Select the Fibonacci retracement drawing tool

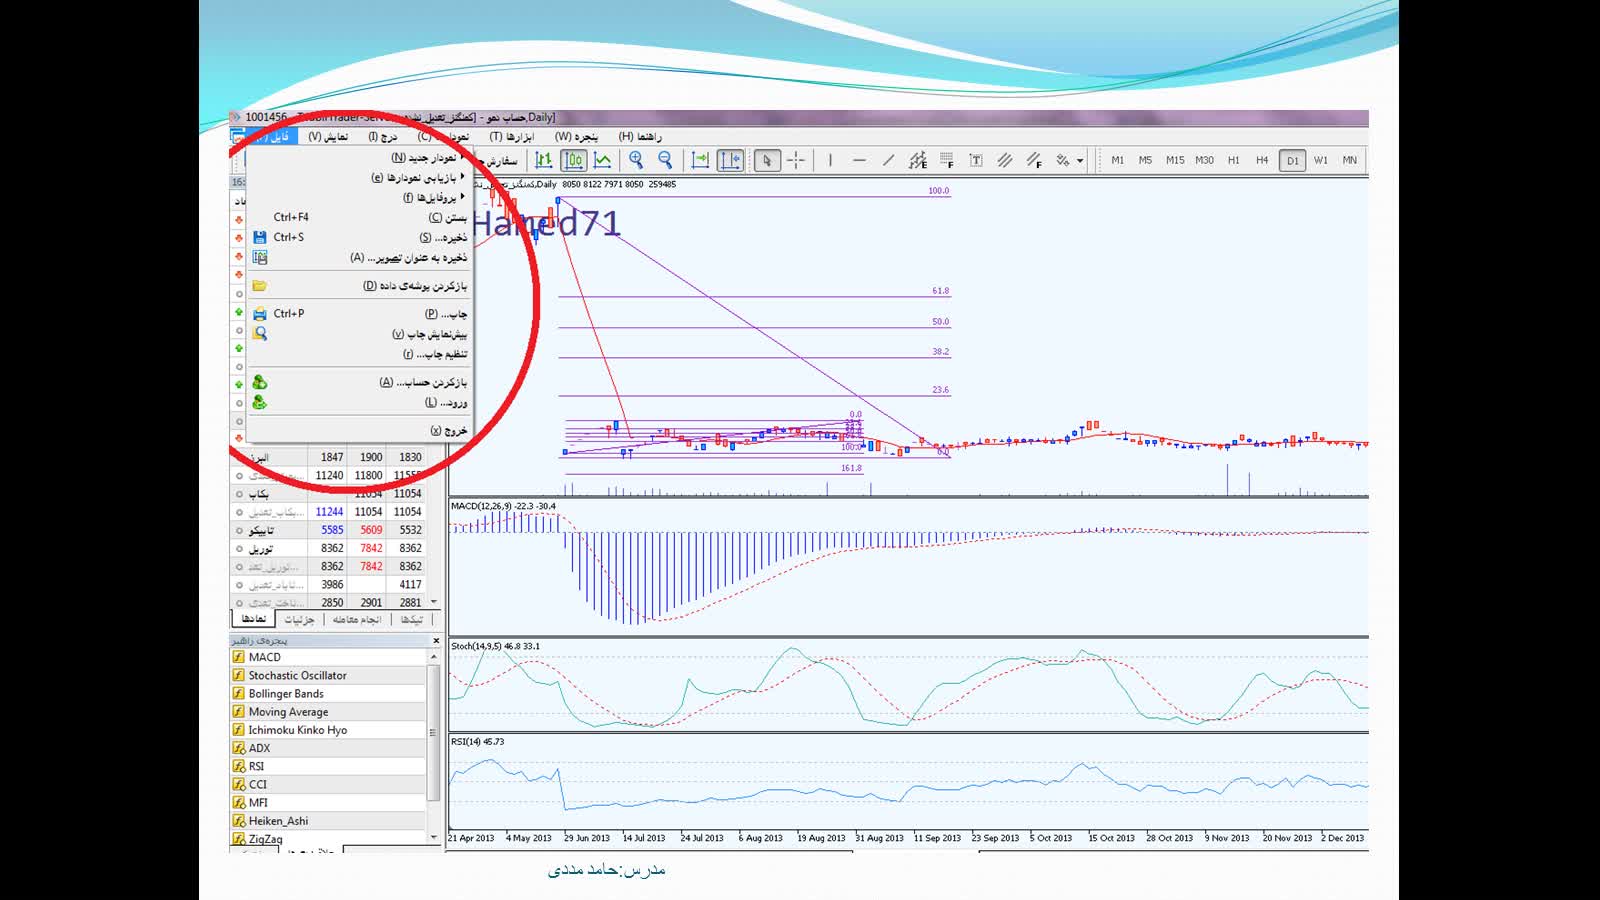tap(946, 160)
